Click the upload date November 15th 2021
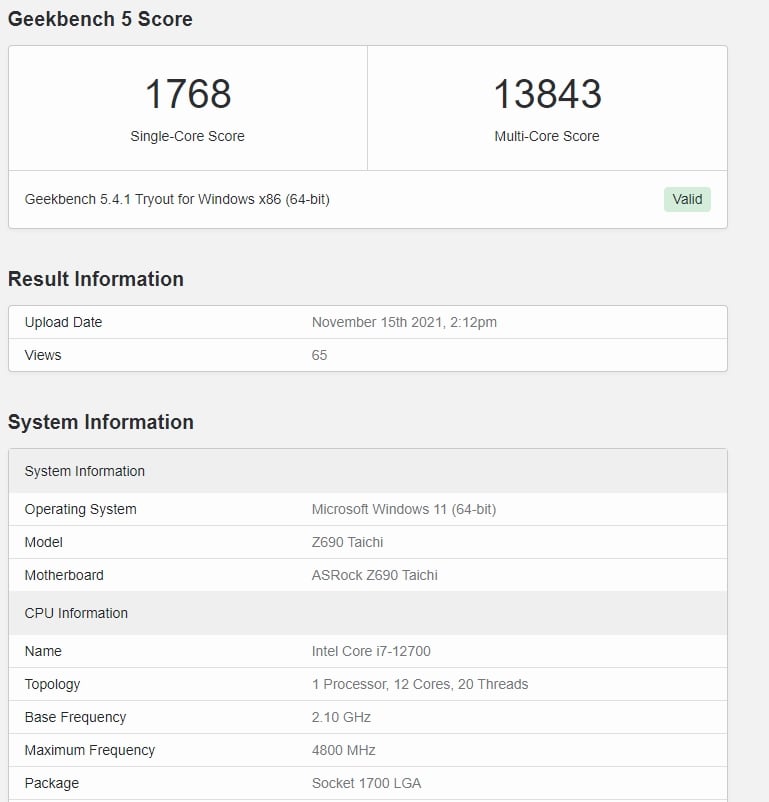 pos(404,322)
